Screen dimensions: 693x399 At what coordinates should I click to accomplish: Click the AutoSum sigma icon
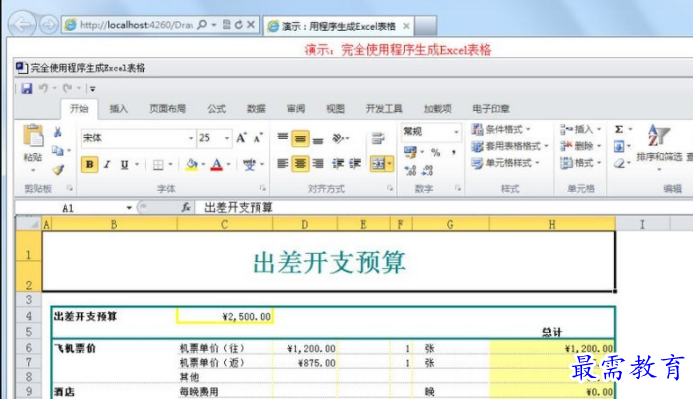click(619, 129)
